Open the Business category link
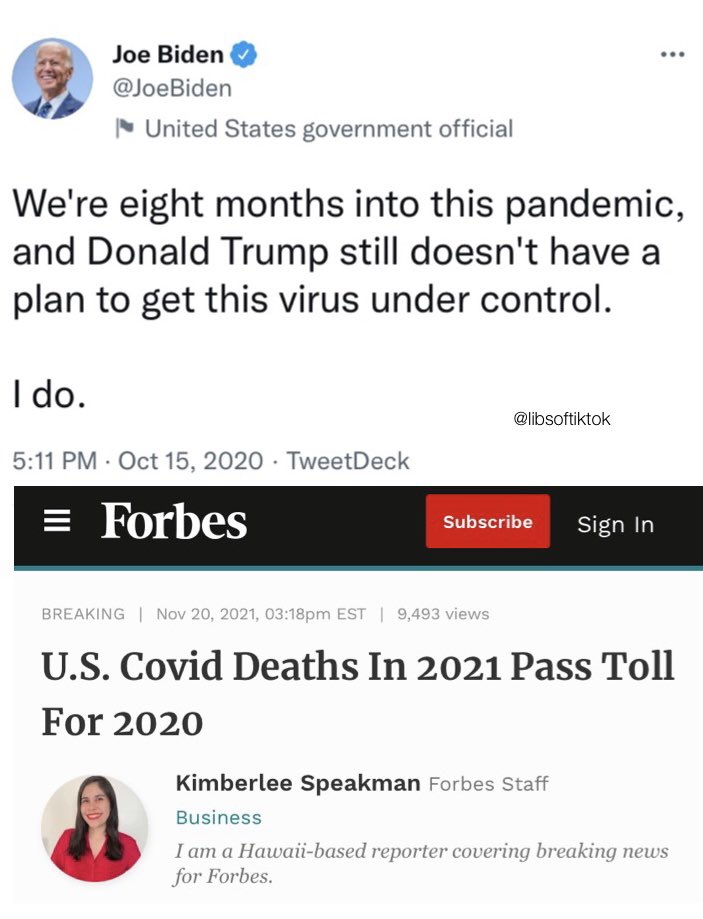Image resolution: width=703 pixels, height=919 pixels. tap(219, 817)
